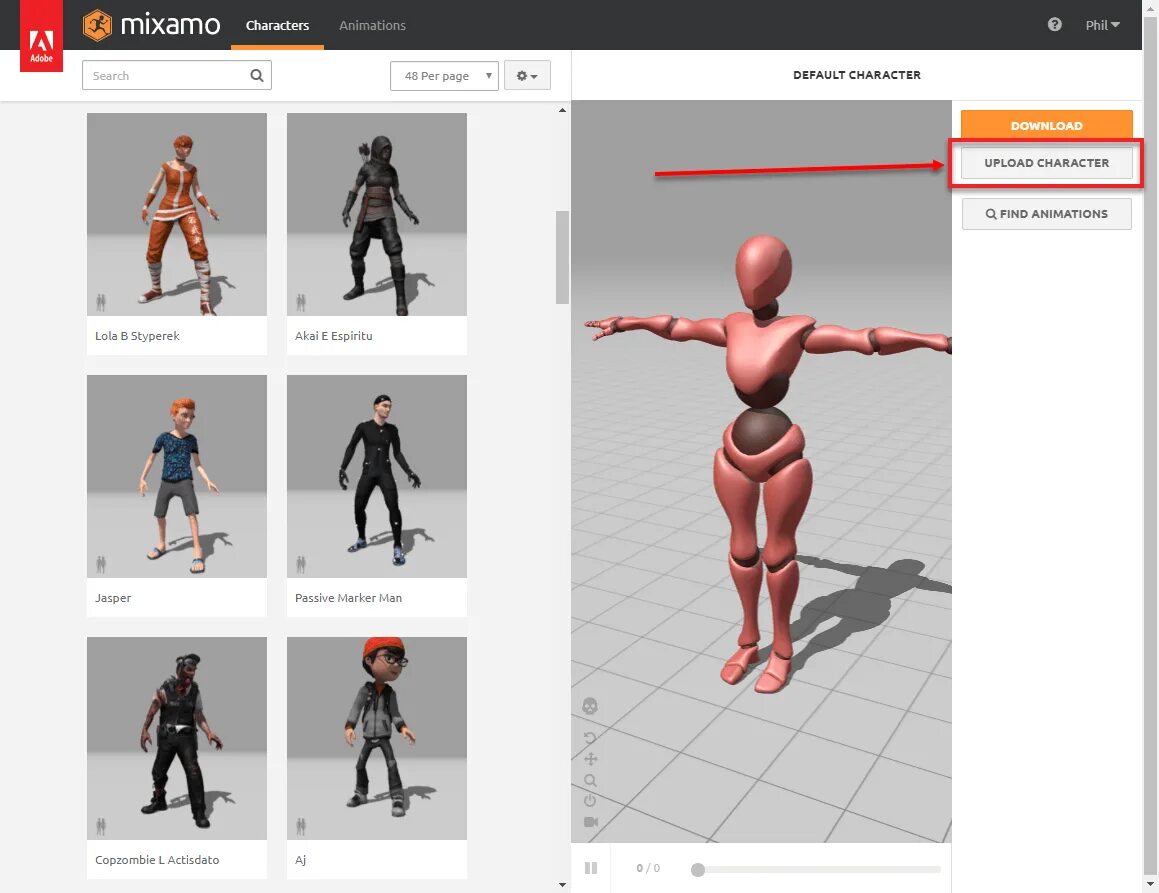The height and width of the screenshot is (893, 1159).
Task: Click rig icon on Aj thumbnail
Action: pyautogui.click(x=301, y=826)
